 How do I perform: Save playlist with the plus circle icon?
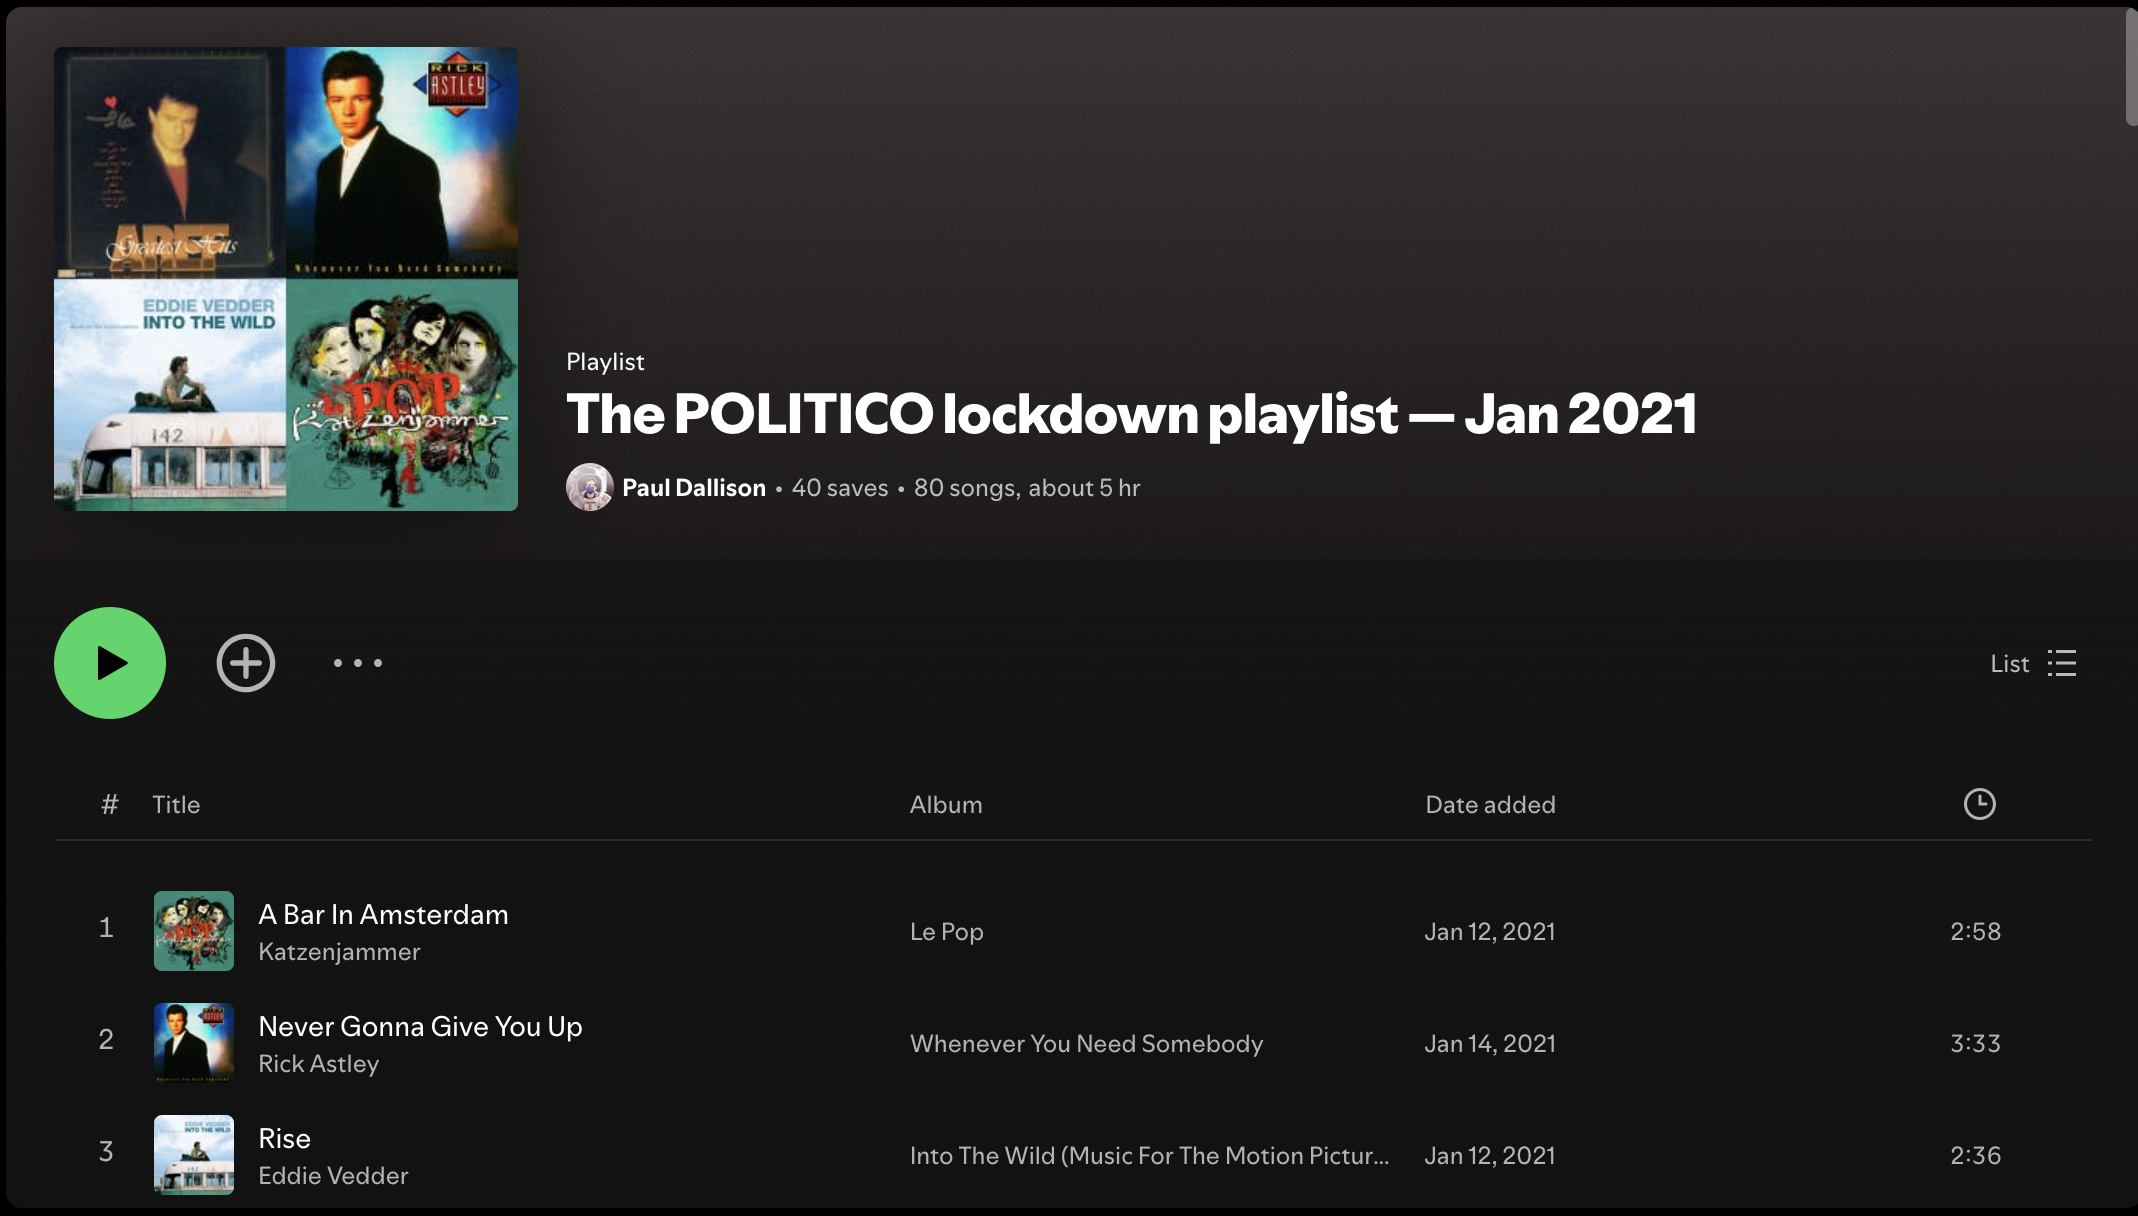[x=246, y=663]
